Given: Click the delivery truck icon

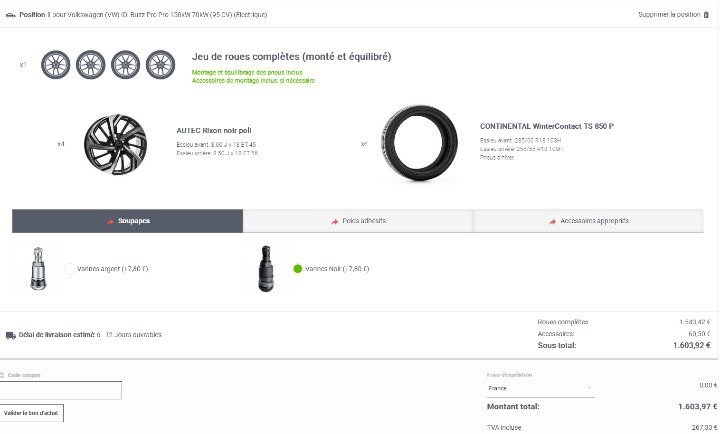Looking at the screenshot, I should coord(10,335).
